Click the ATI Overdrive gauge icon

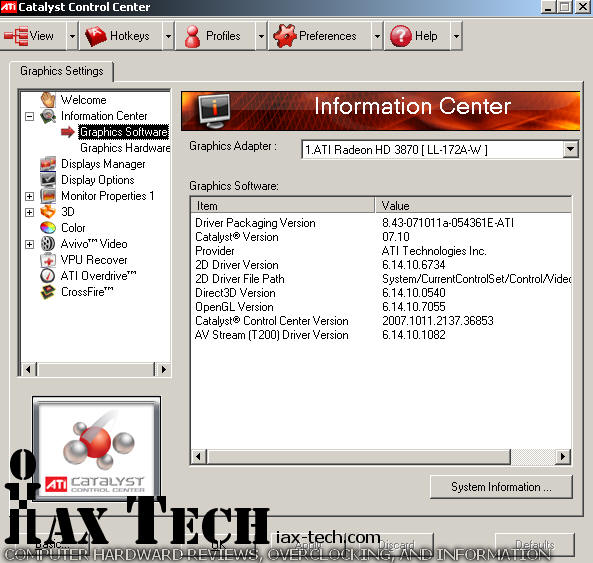click(x=48, y=276)
